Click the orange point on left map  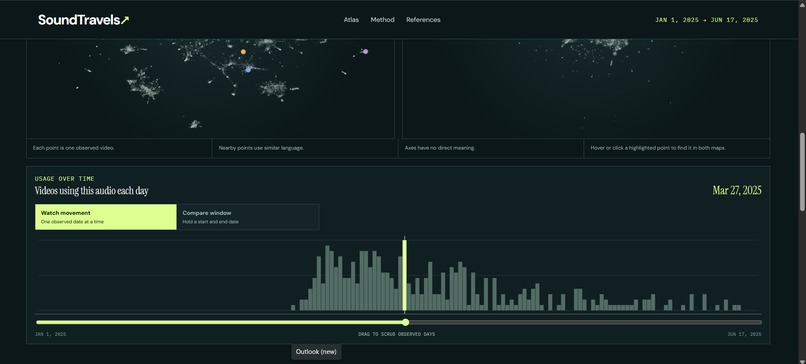(243, 52)
